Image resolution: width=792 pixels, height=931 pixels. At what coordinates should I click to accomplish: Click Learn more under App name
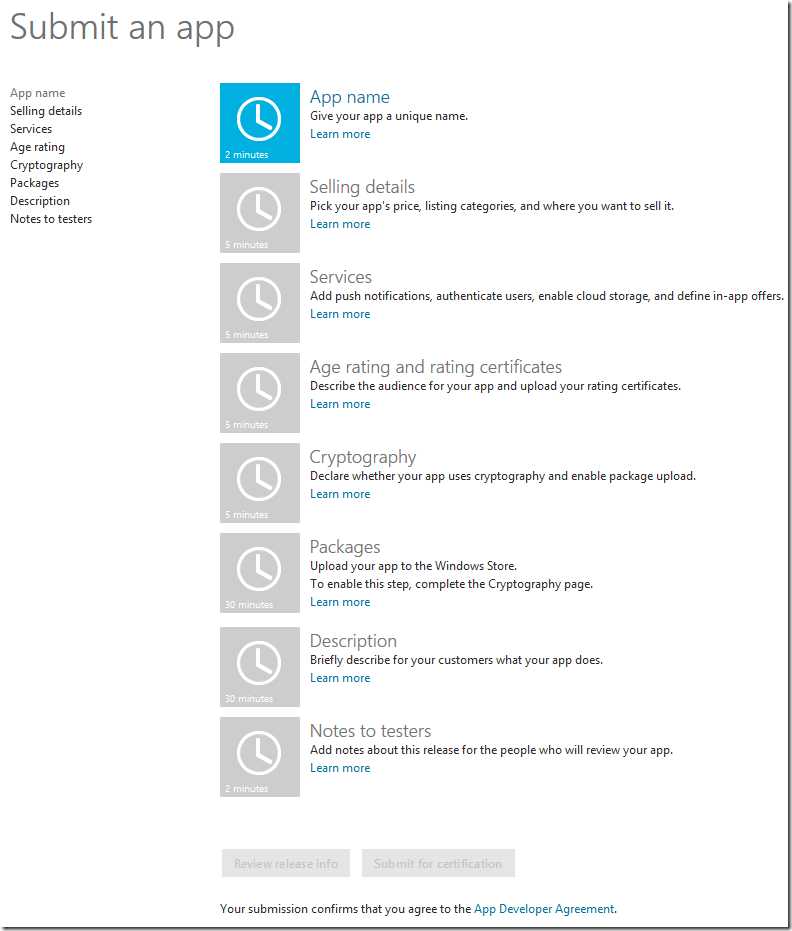(x=340, y=134)
